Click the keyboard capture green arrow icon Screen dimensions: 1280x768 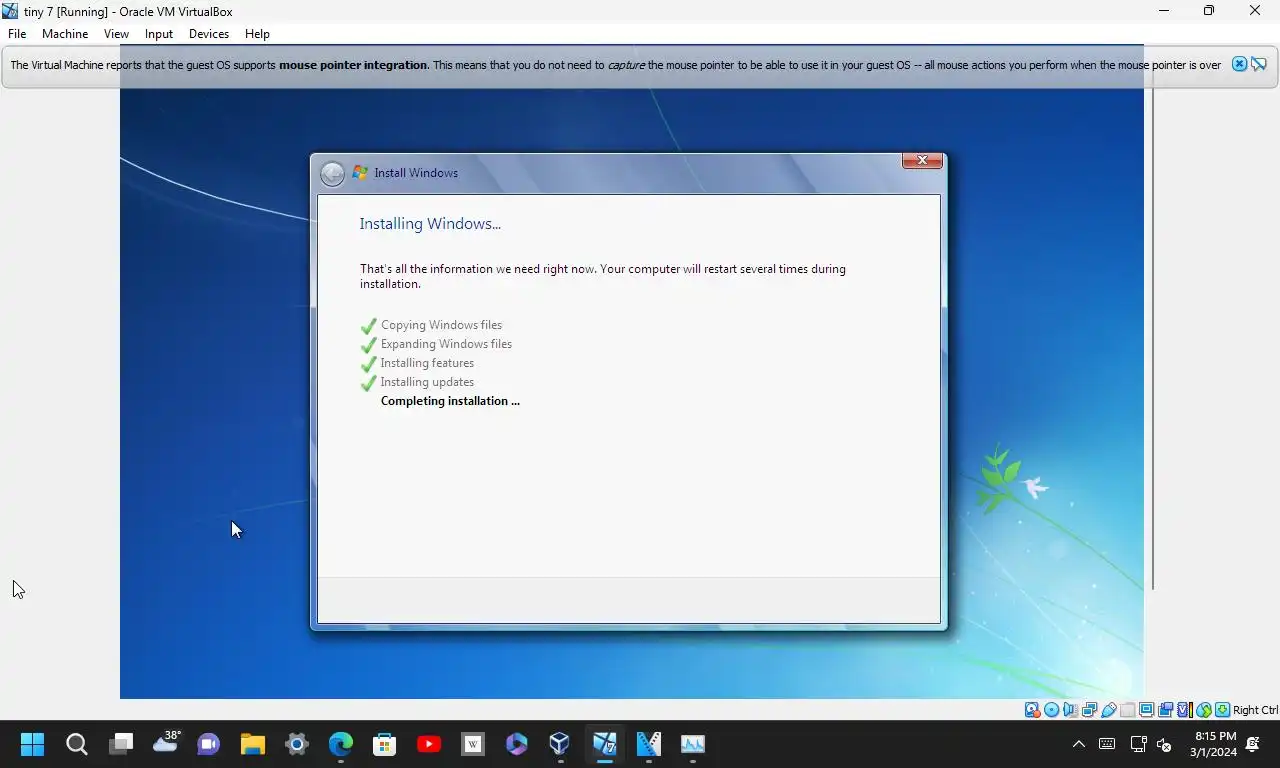point(1222,710)
